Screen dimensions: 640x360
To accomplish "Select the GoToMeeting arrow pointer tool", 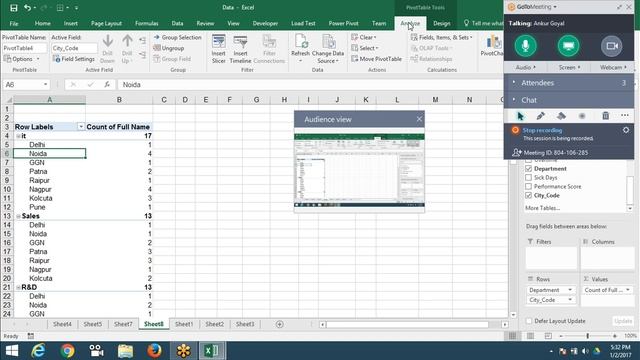I will (520, 116).
